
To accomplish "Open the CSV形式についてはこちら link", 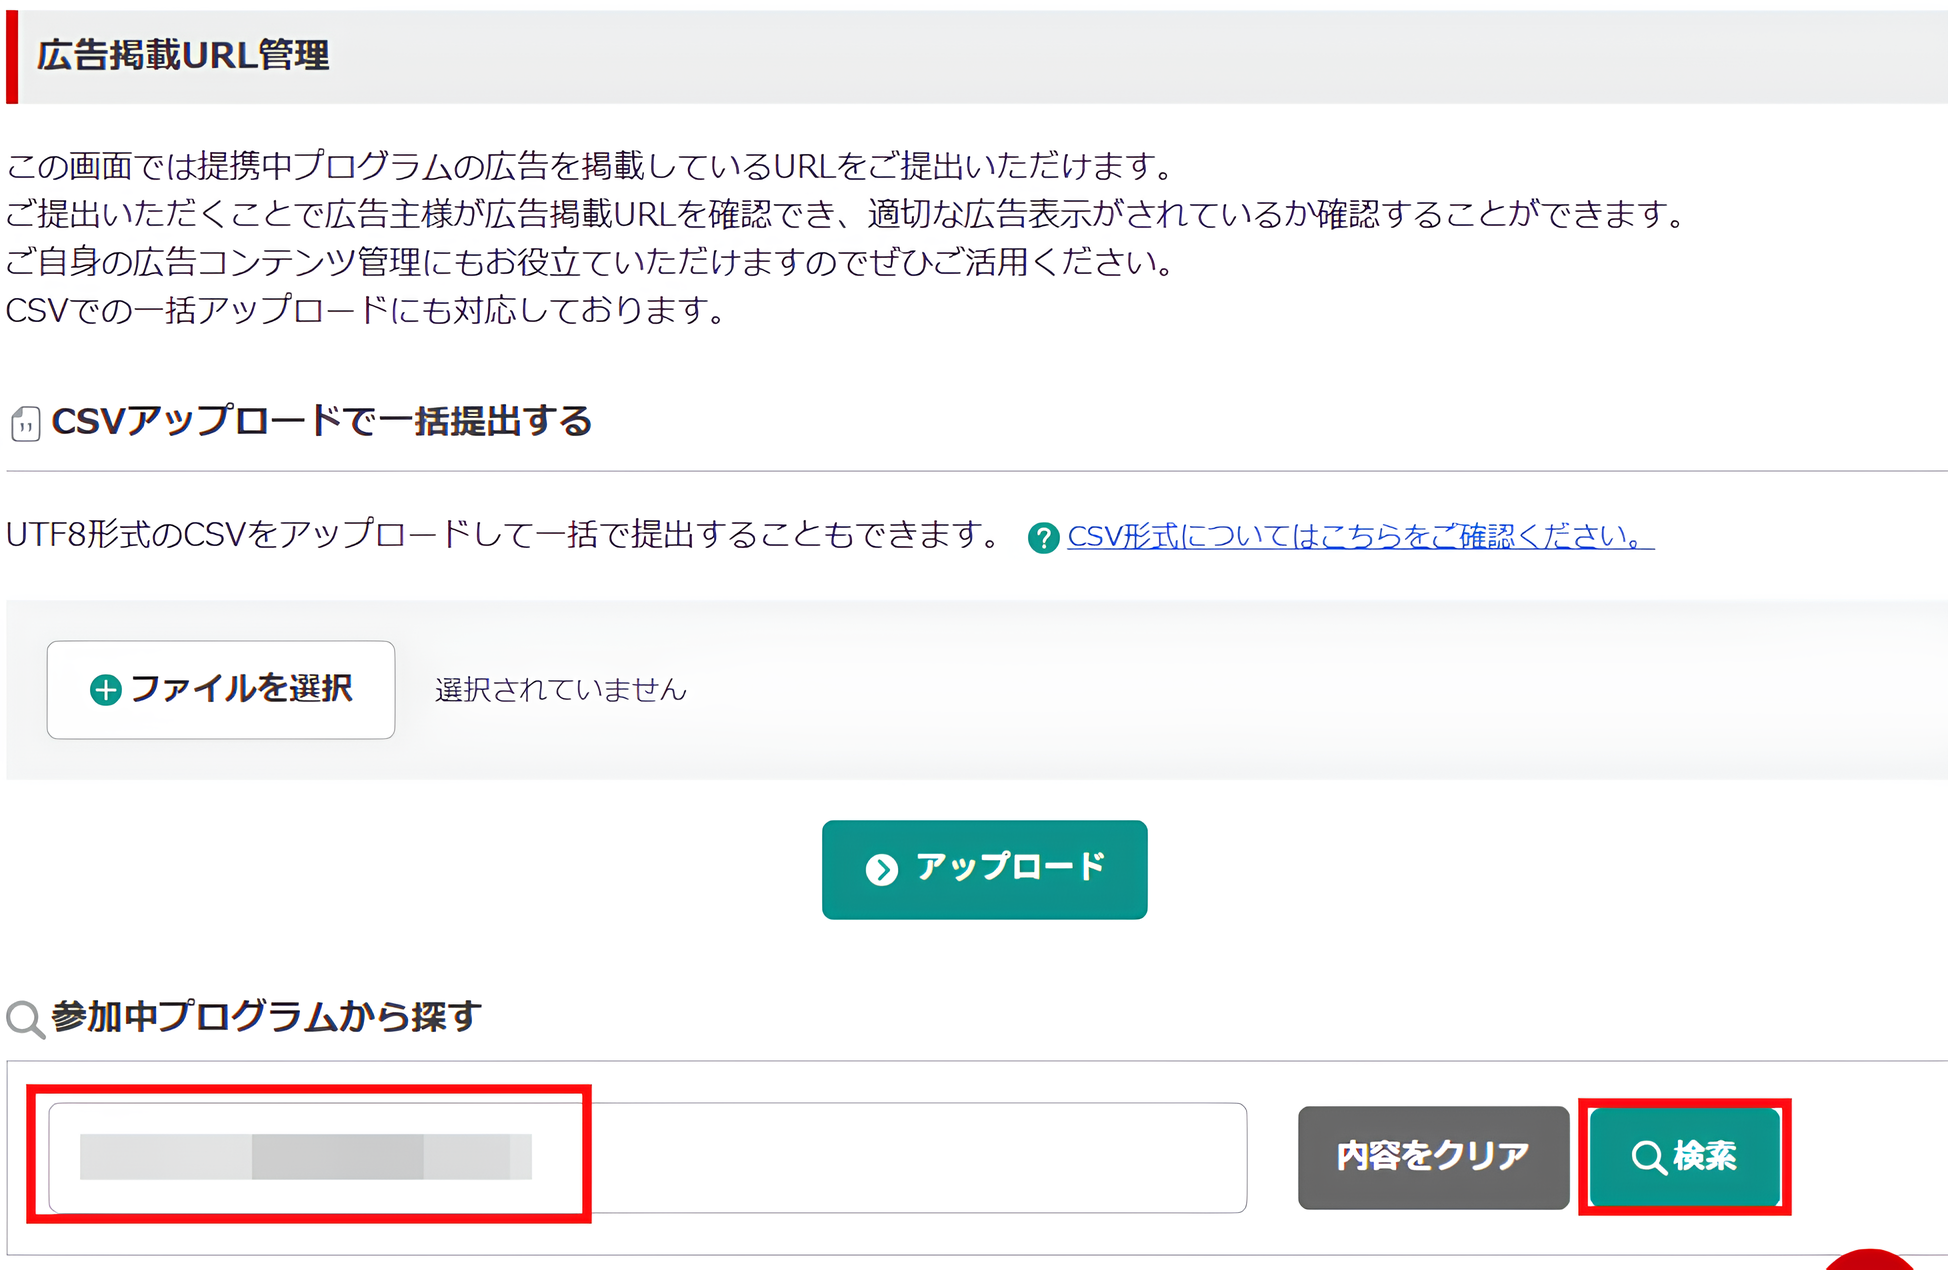I will coord(1360,537).
